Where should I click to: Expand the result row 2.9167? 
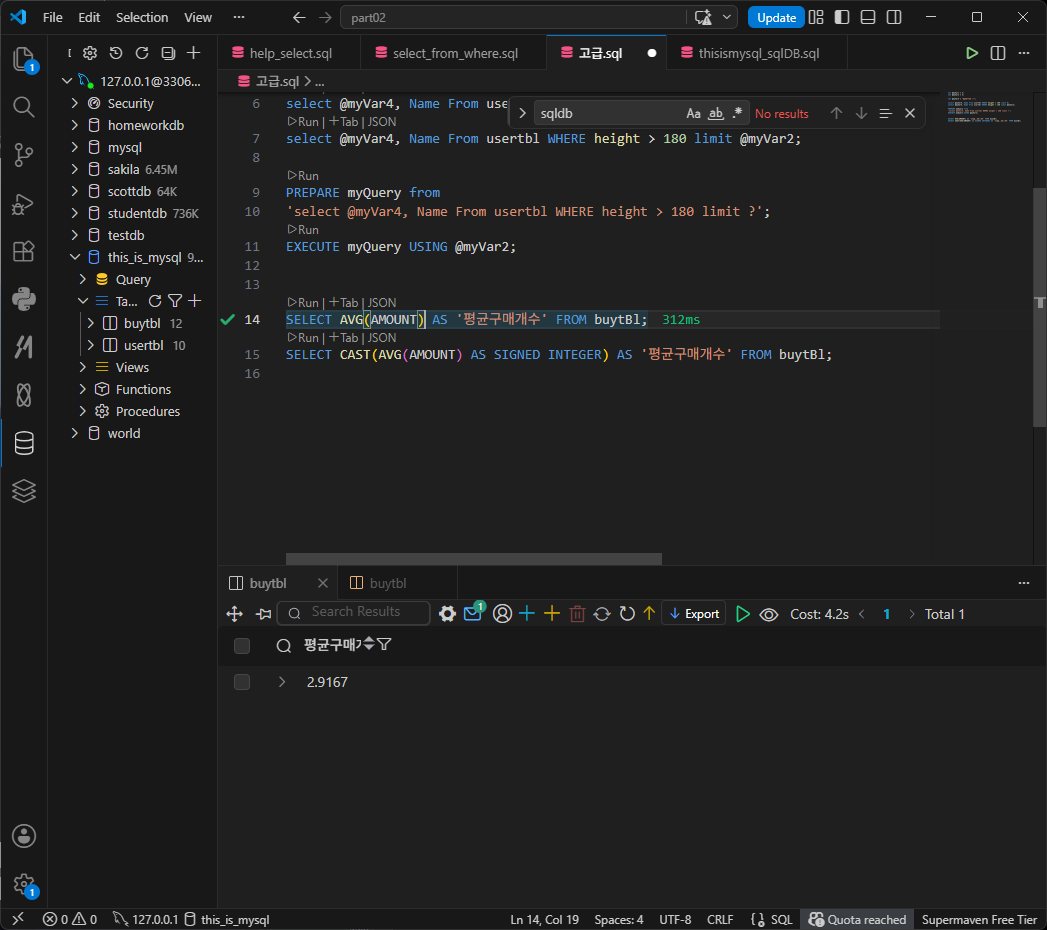coord(282,682)
